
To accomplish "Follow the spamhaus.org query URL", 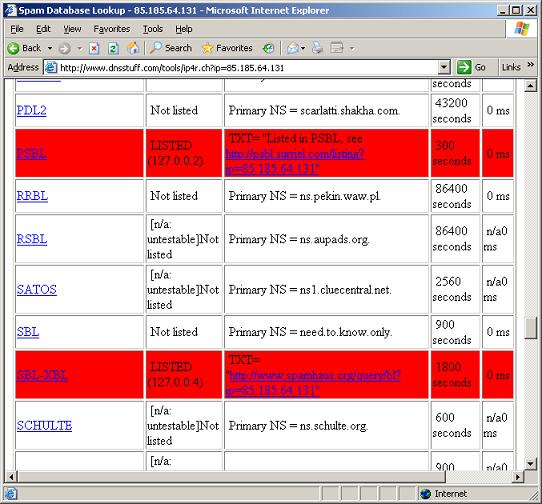I will [313, 383].
